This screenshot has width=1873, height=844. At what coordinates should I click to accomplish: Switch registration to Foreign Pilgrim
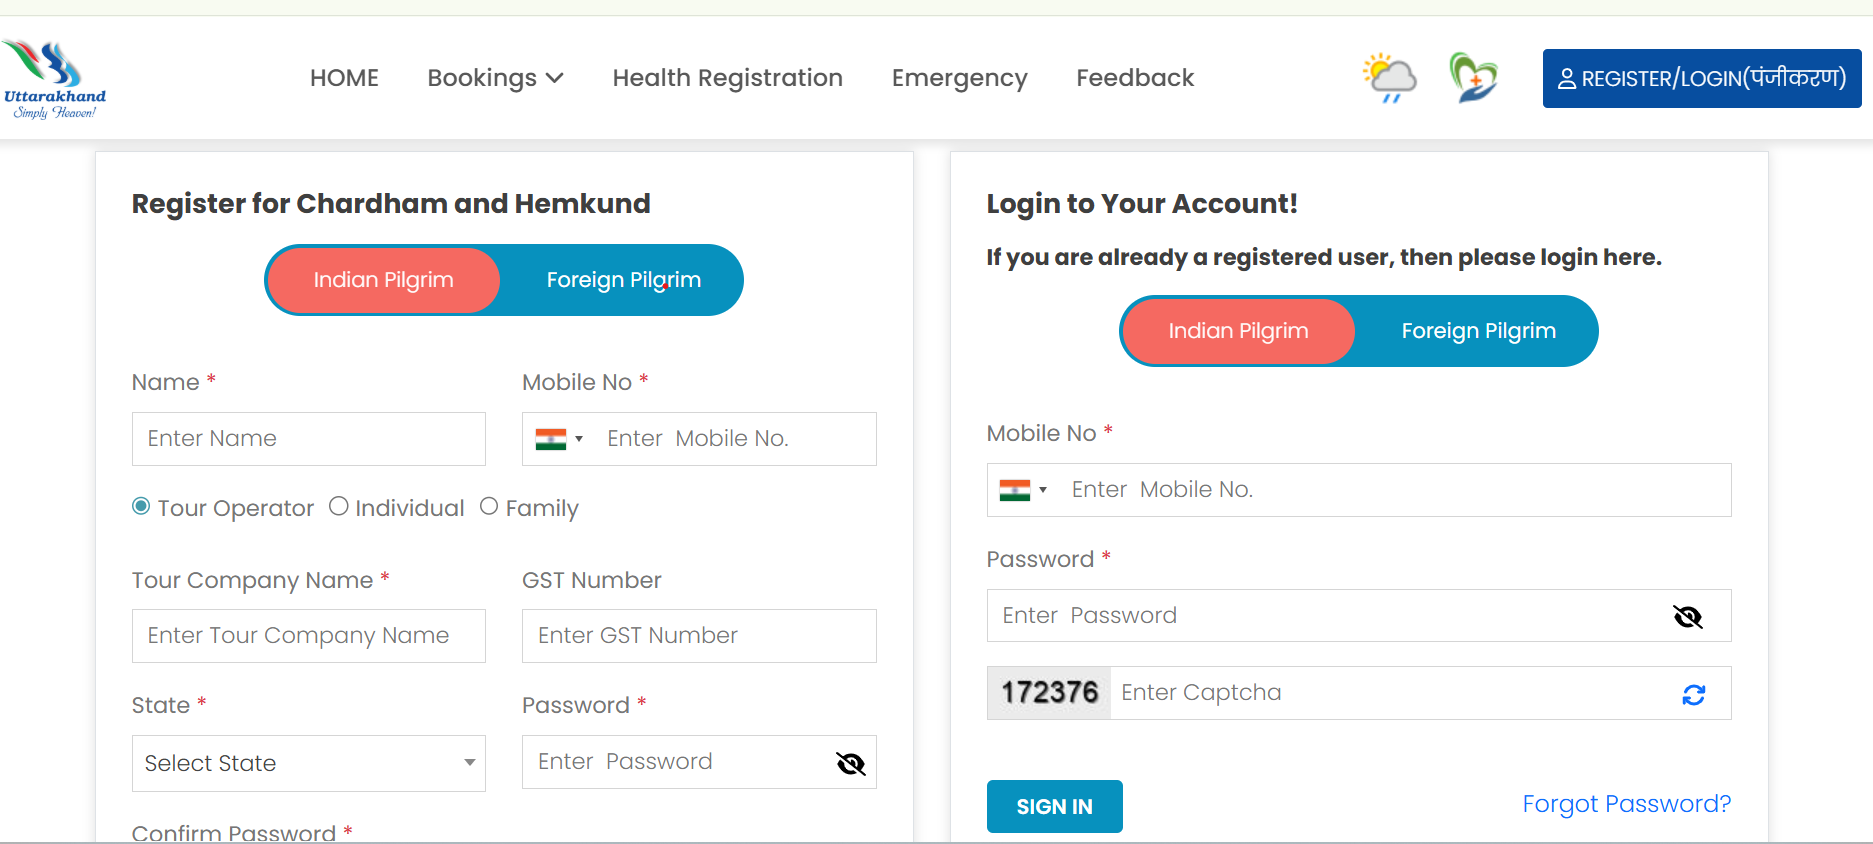[623, 280]
